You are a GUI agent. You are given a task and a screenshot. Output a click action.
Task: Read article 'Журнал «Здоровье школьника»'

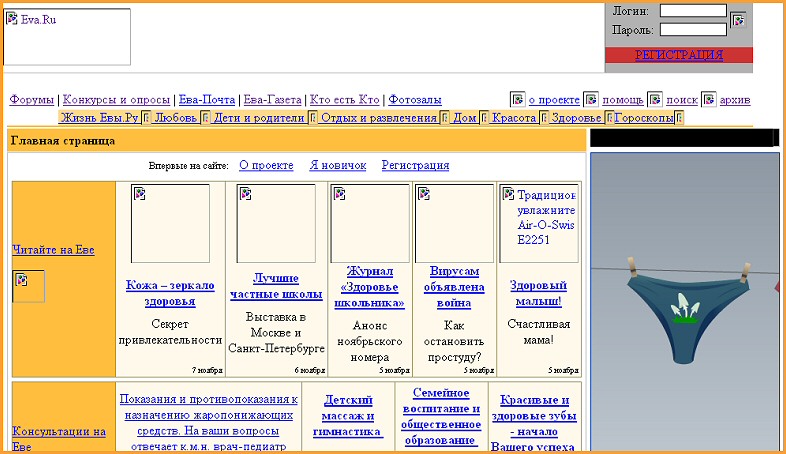click(x=369, y=286)
